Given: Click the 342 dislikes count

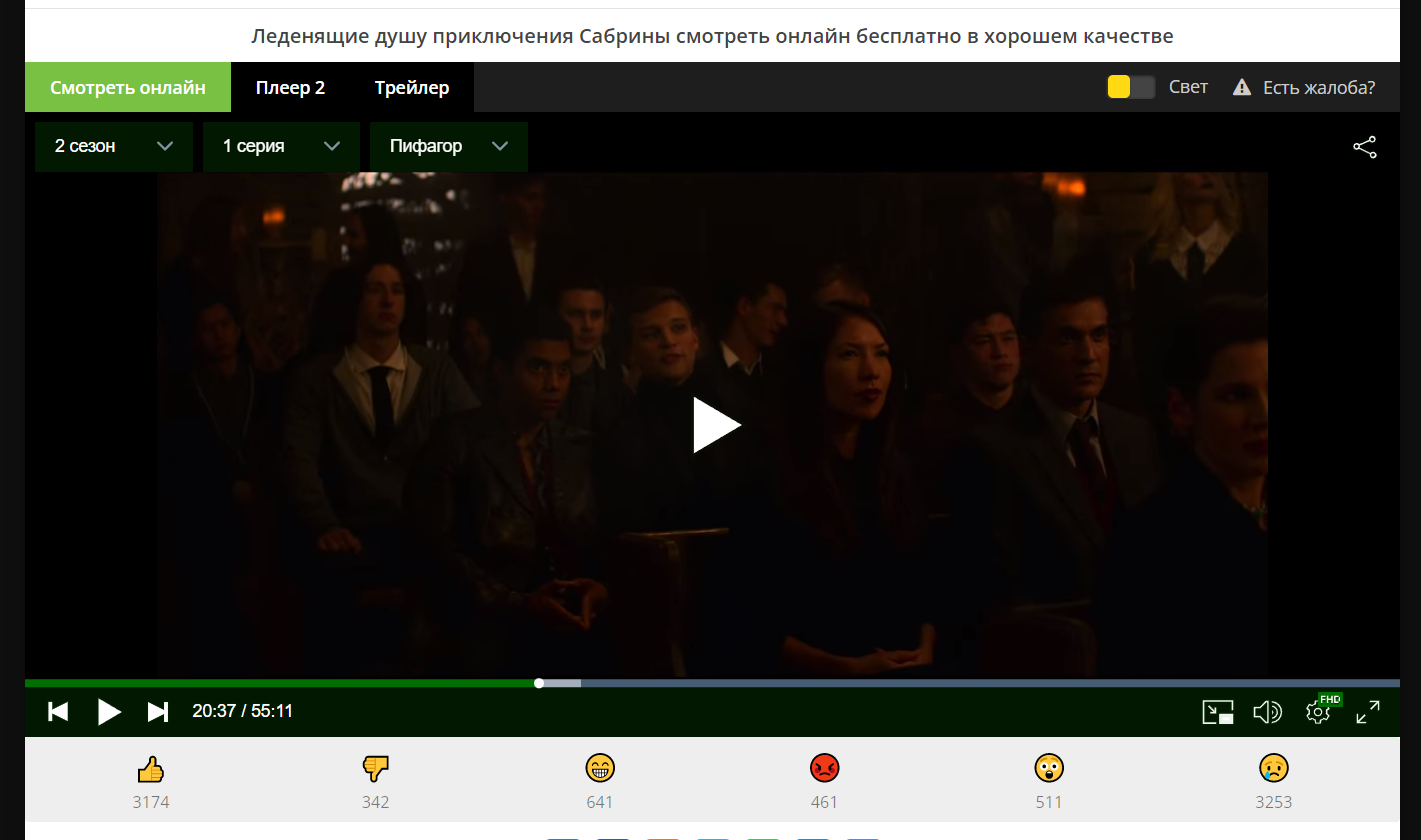Looking at the screenshot, I should click(375, 802).
